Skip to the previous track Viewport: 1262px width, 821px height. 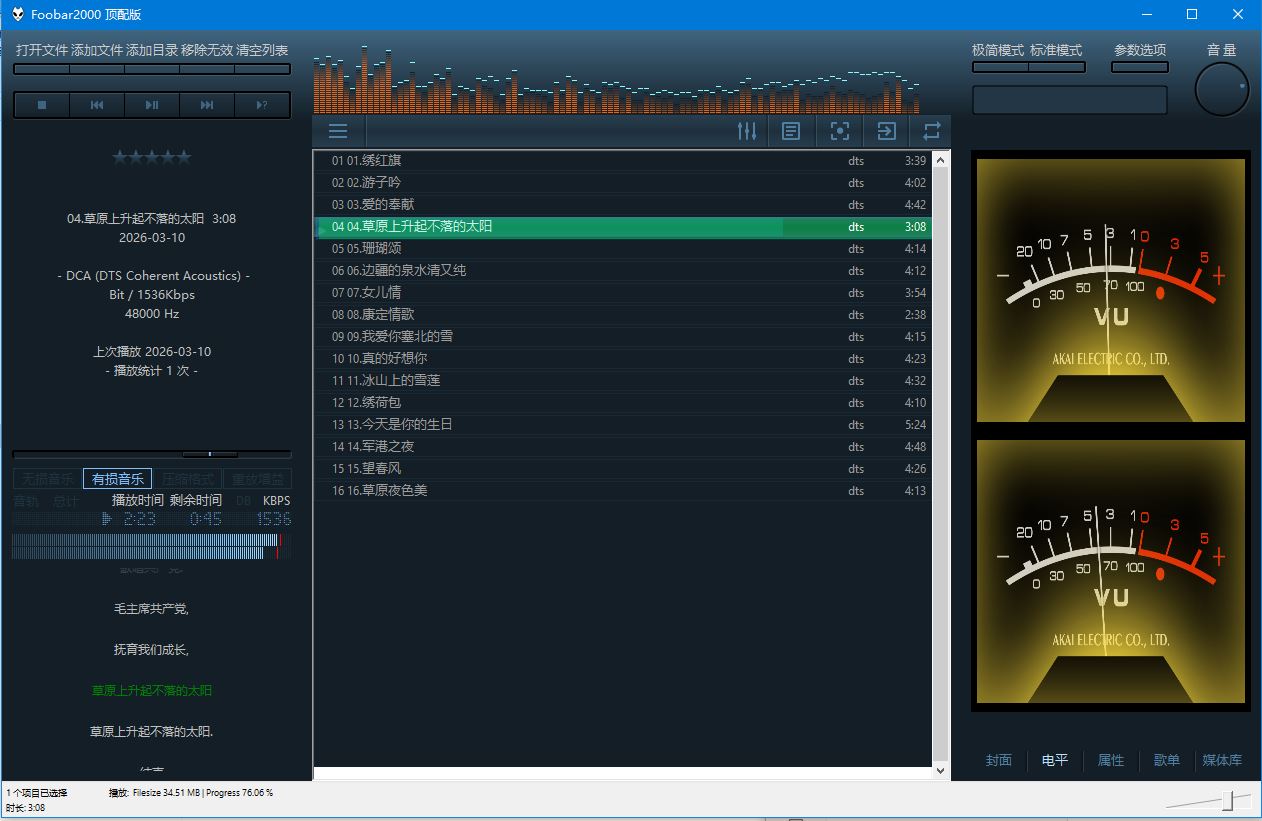pos(97,105)
